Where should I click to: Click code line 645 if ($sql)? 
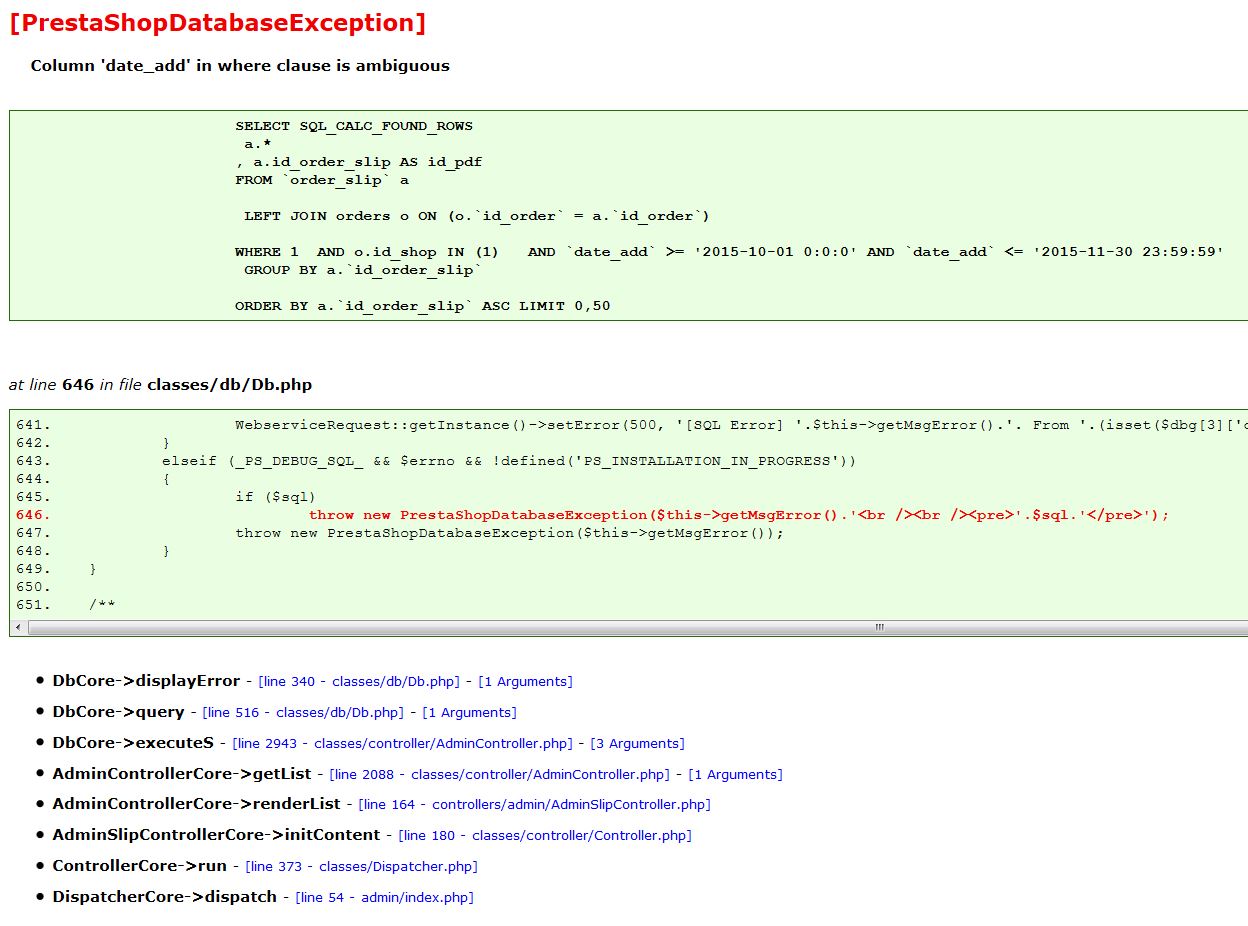coord(276,497)
